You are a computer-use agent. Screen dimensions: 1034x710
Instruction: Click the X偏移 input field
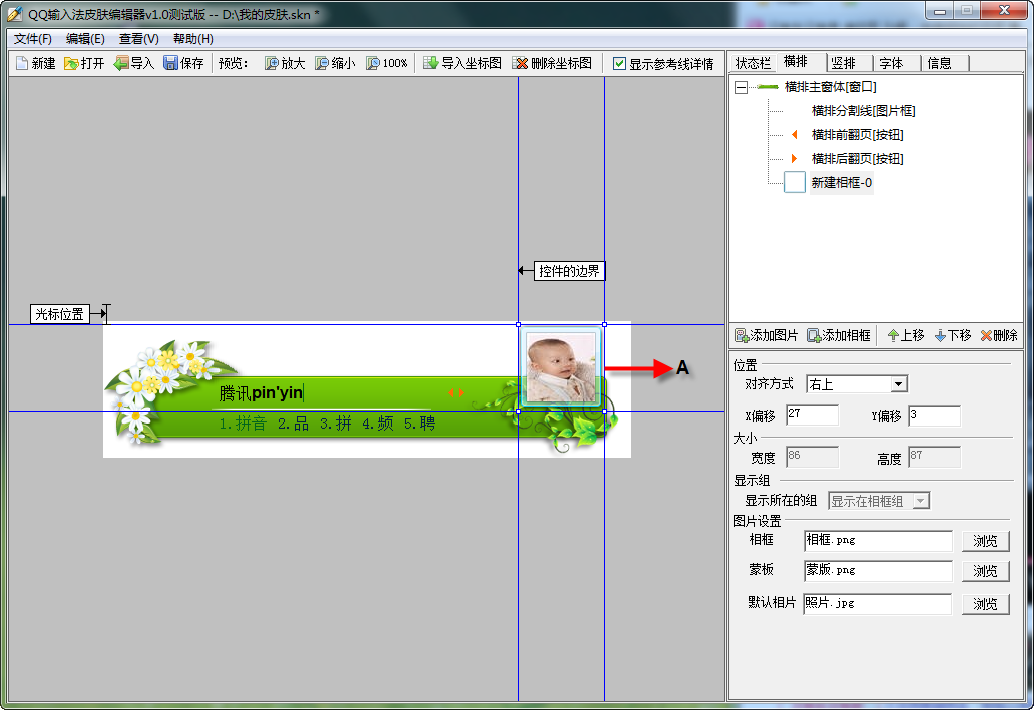click(812, 415)
